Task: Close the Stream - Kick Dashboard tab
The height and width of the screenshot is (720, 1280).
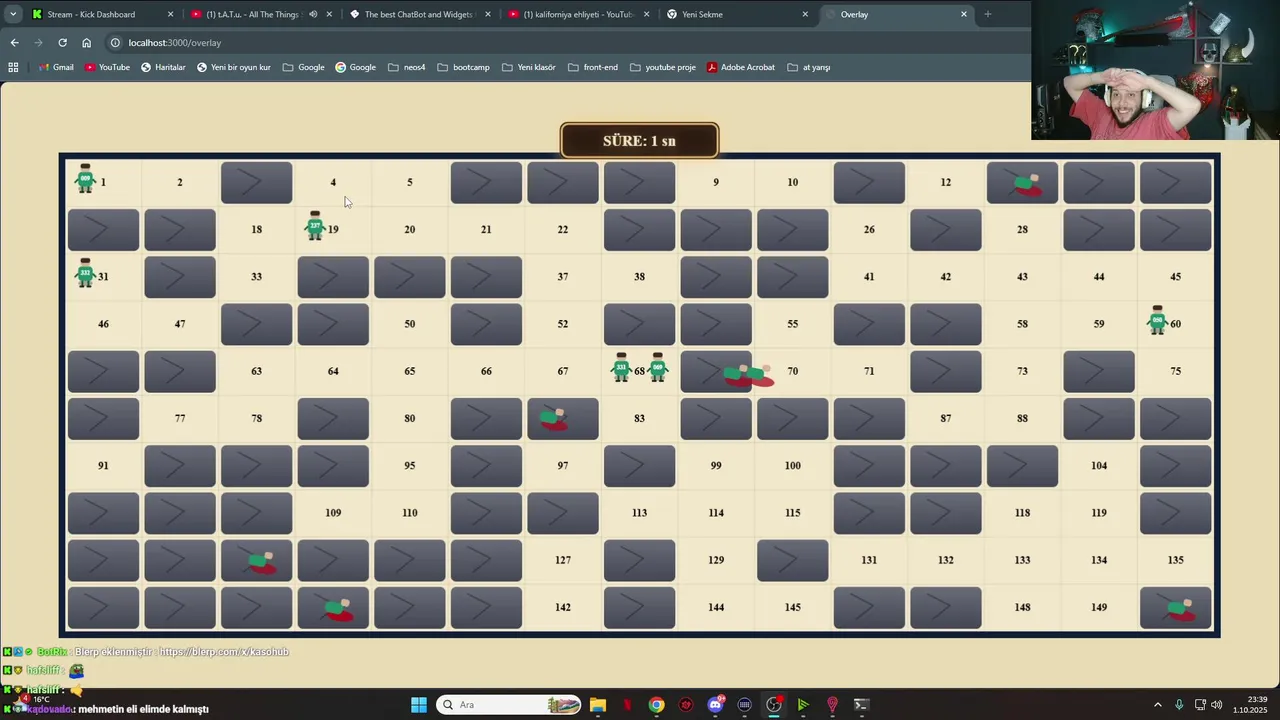Action: pos(170,14)
